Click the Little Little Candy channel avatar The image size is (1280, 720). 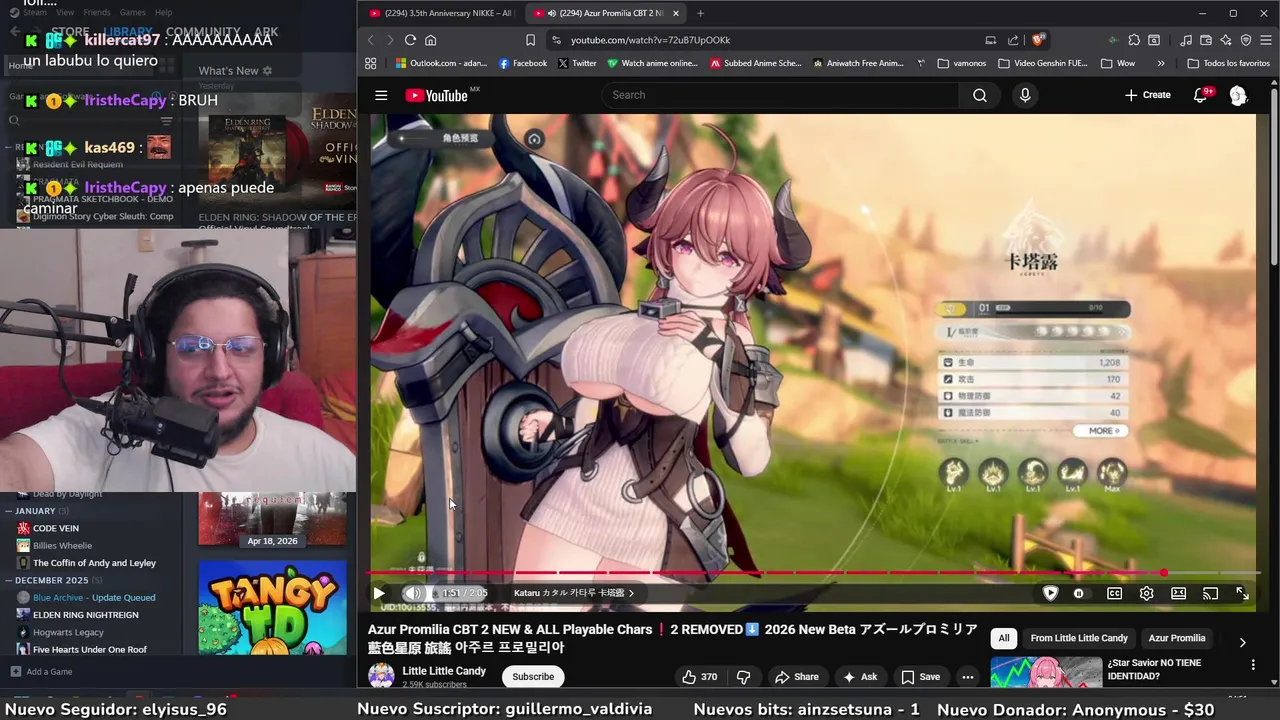[381, 676]
